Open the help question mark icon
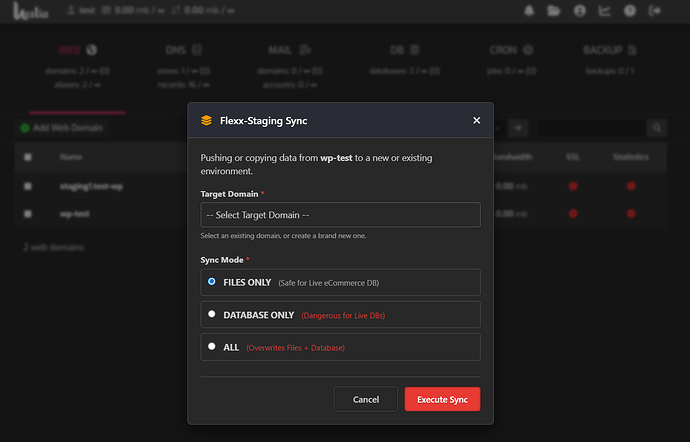This screenshot has width=690, height=442. tap(629, 11)
